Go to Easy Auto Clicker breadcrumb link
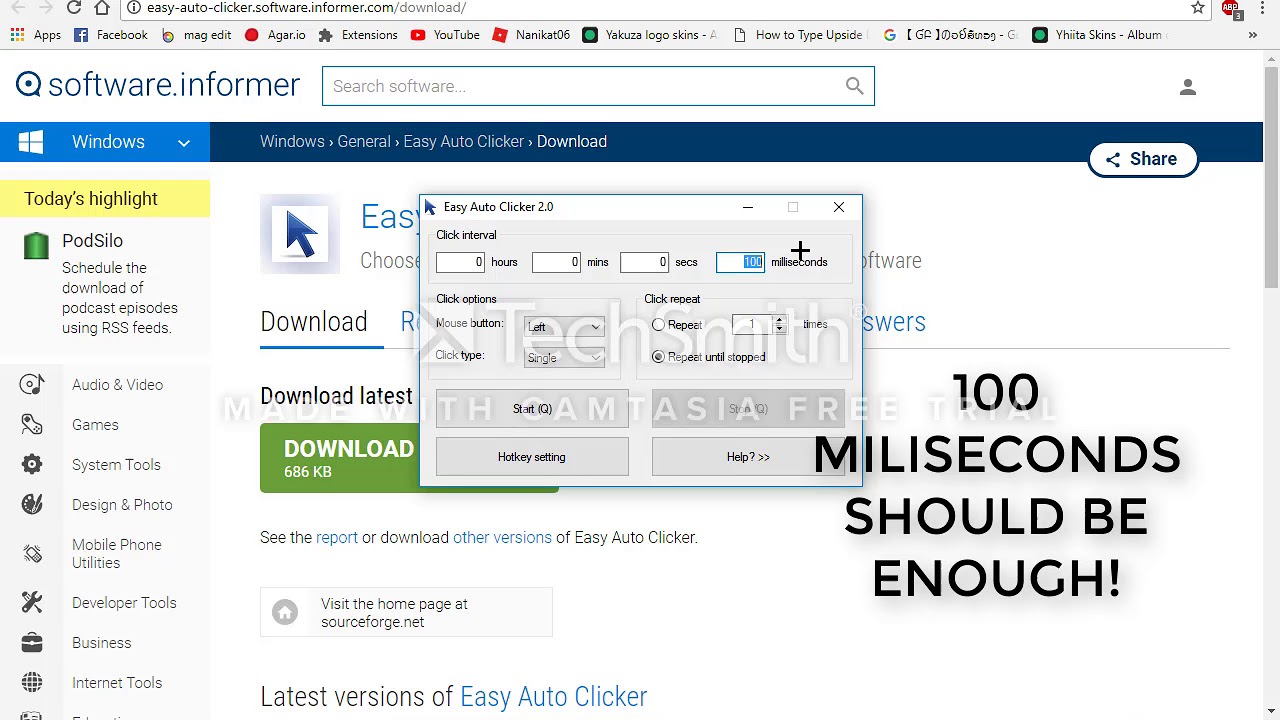Viewport: 1280px width, 720px height. pyautogui.click(x=464, y=141)
